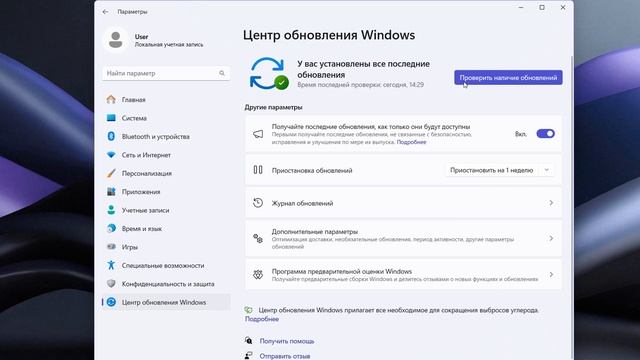The image size is (640, 360).
Task: Open the User account avatar
Action: coord(116,40)
